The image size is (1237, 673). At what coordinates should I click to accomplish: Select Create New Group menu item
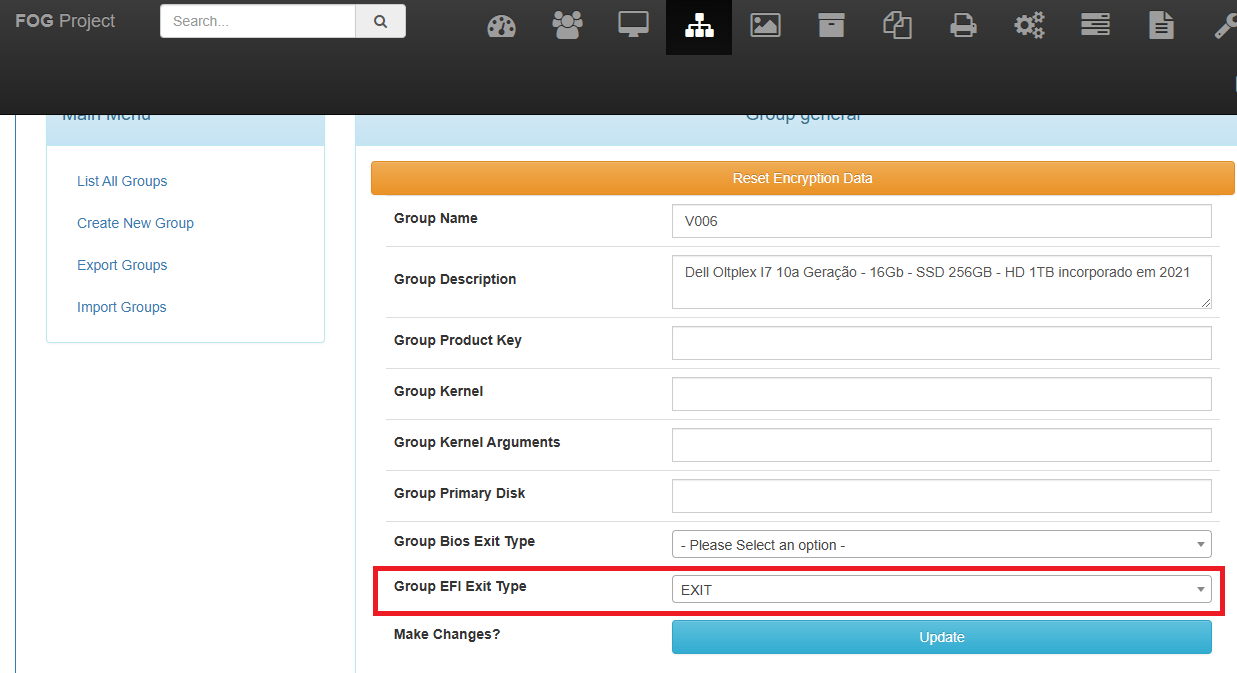135,223
